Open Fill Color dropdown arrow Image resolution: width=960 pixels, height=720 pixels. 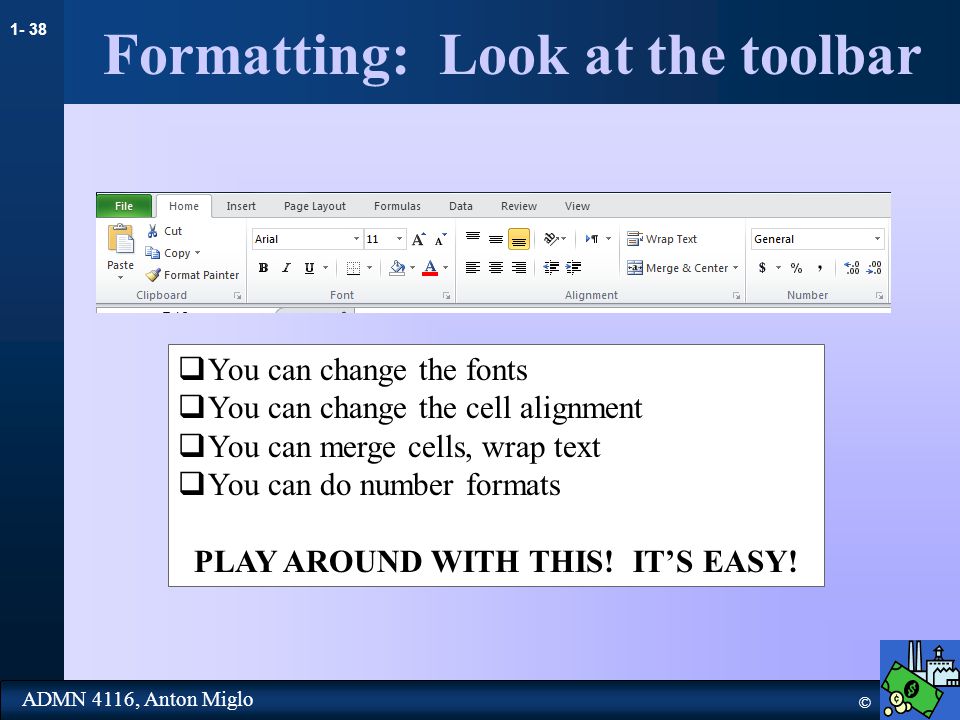413,268
